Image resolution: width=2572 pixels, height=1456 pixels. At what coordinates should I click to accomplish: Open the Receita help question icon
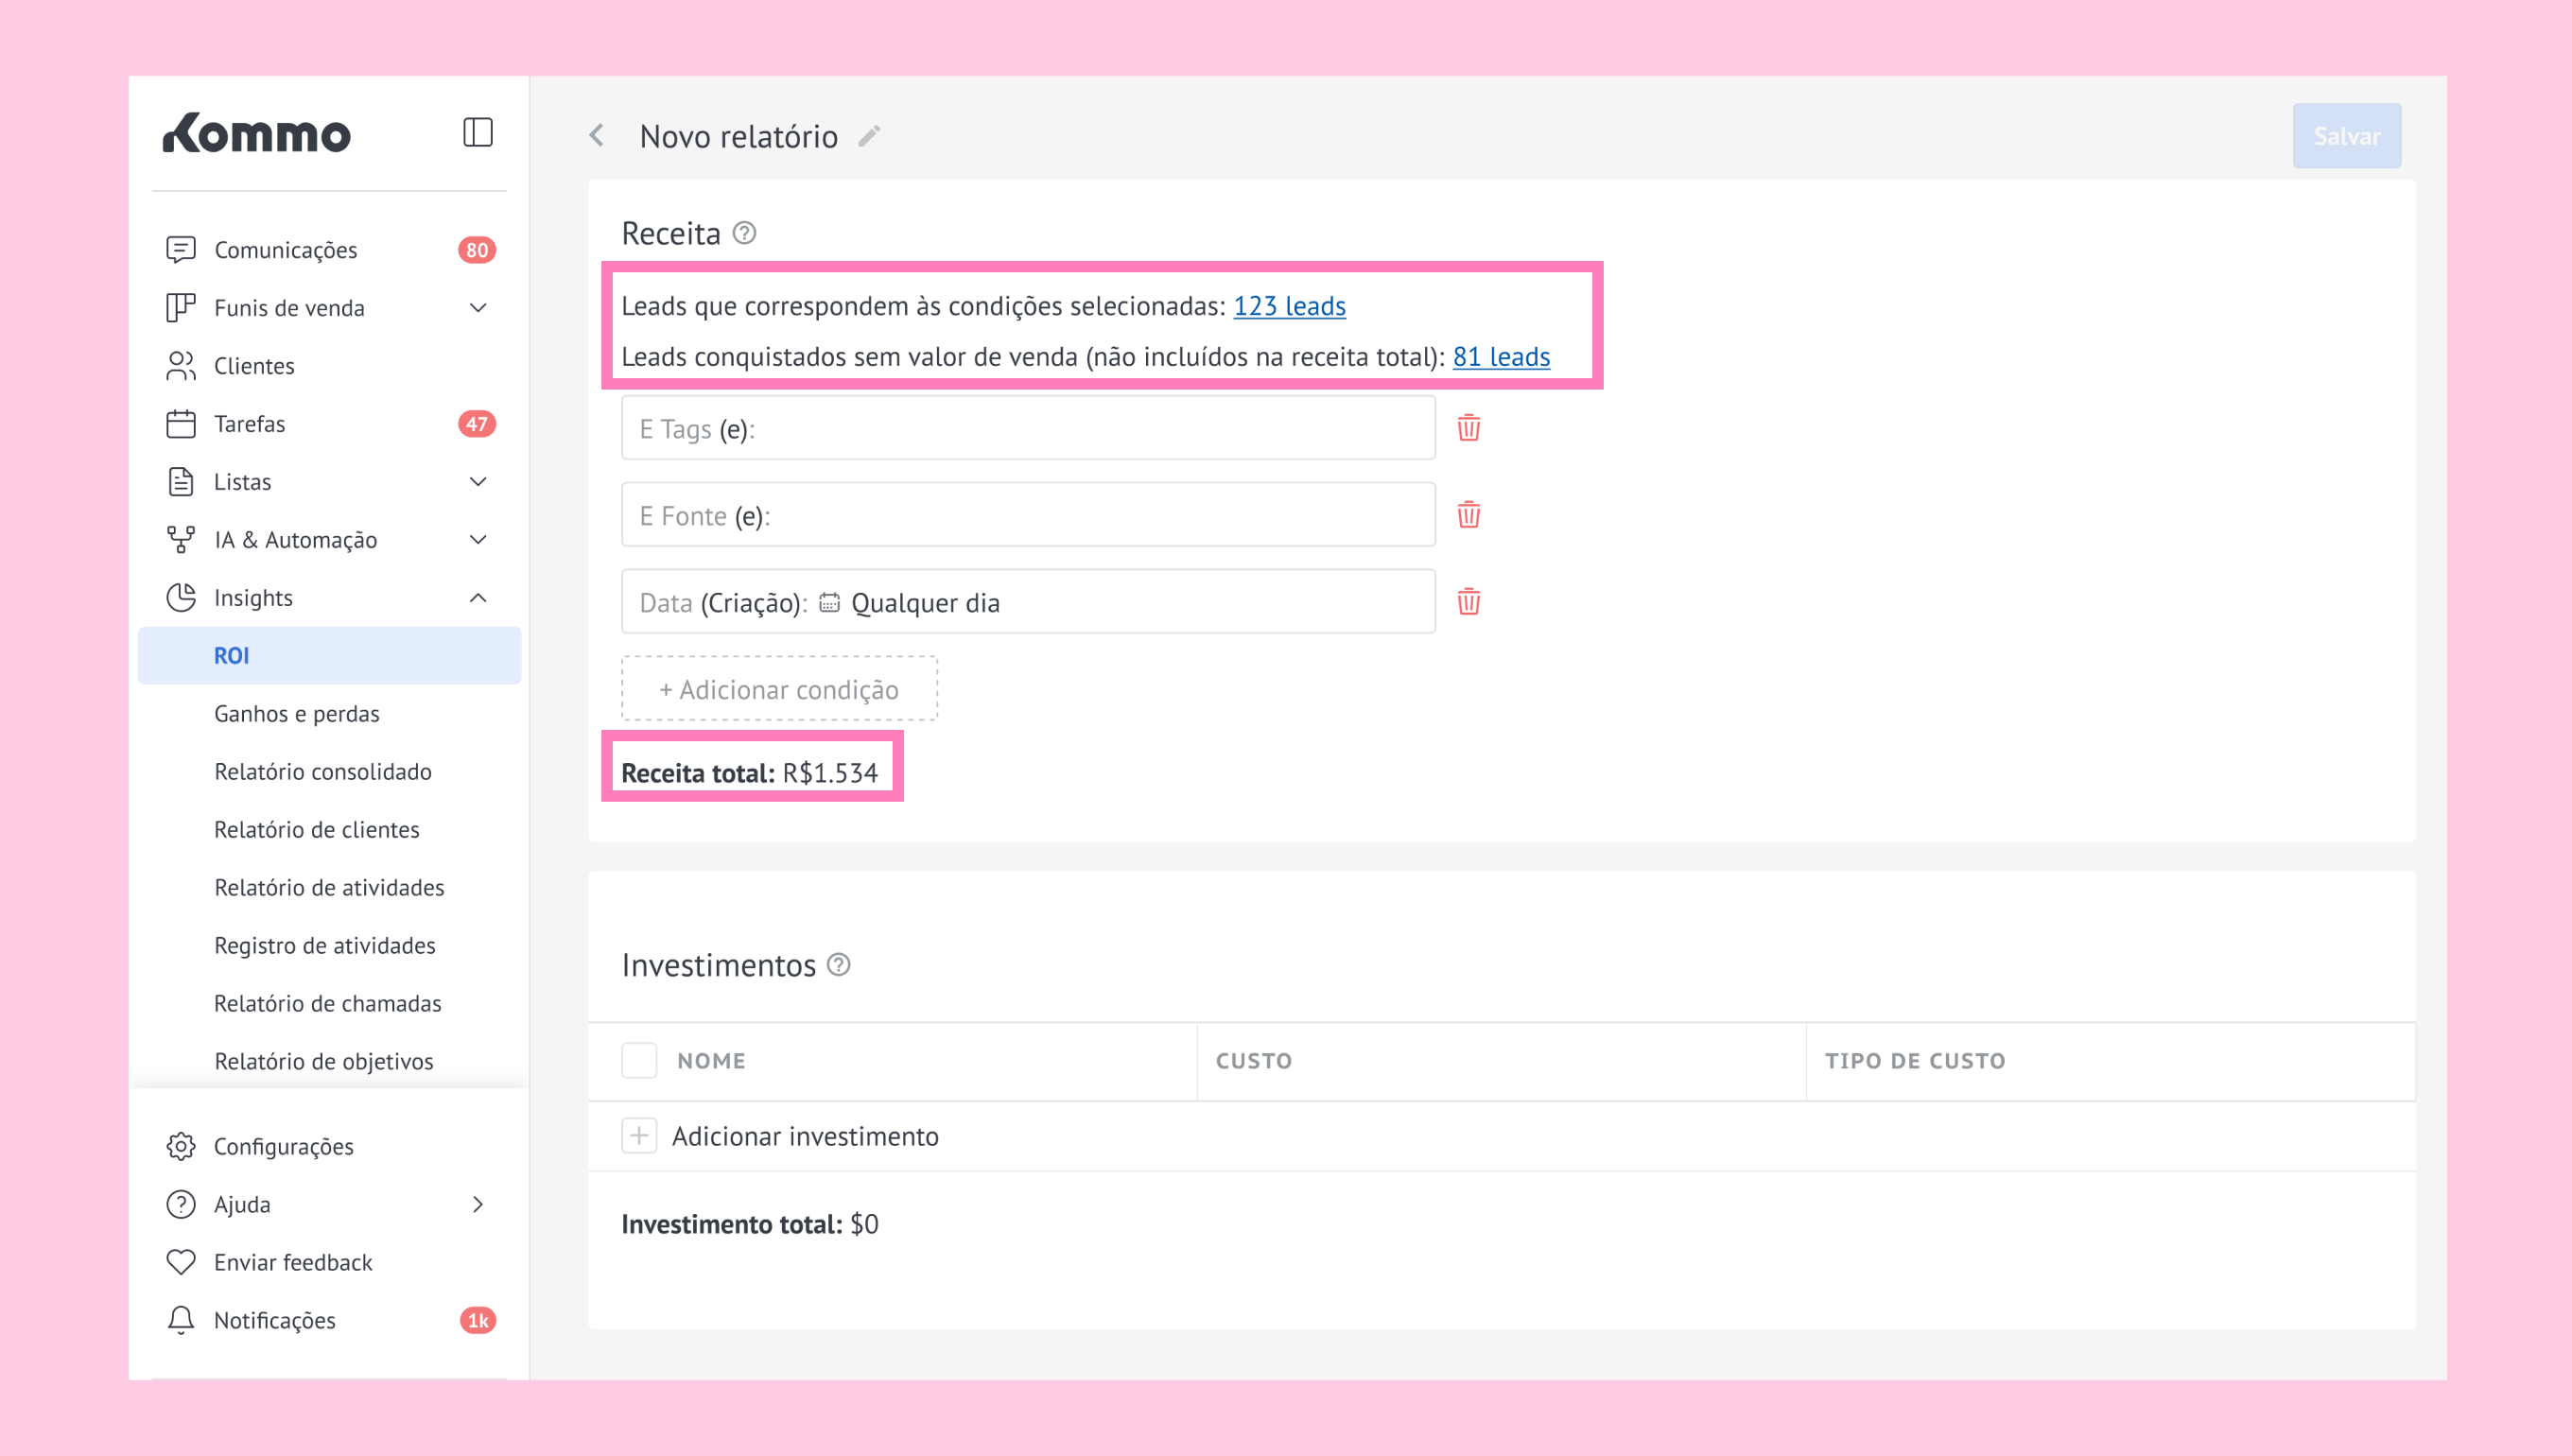744,233
